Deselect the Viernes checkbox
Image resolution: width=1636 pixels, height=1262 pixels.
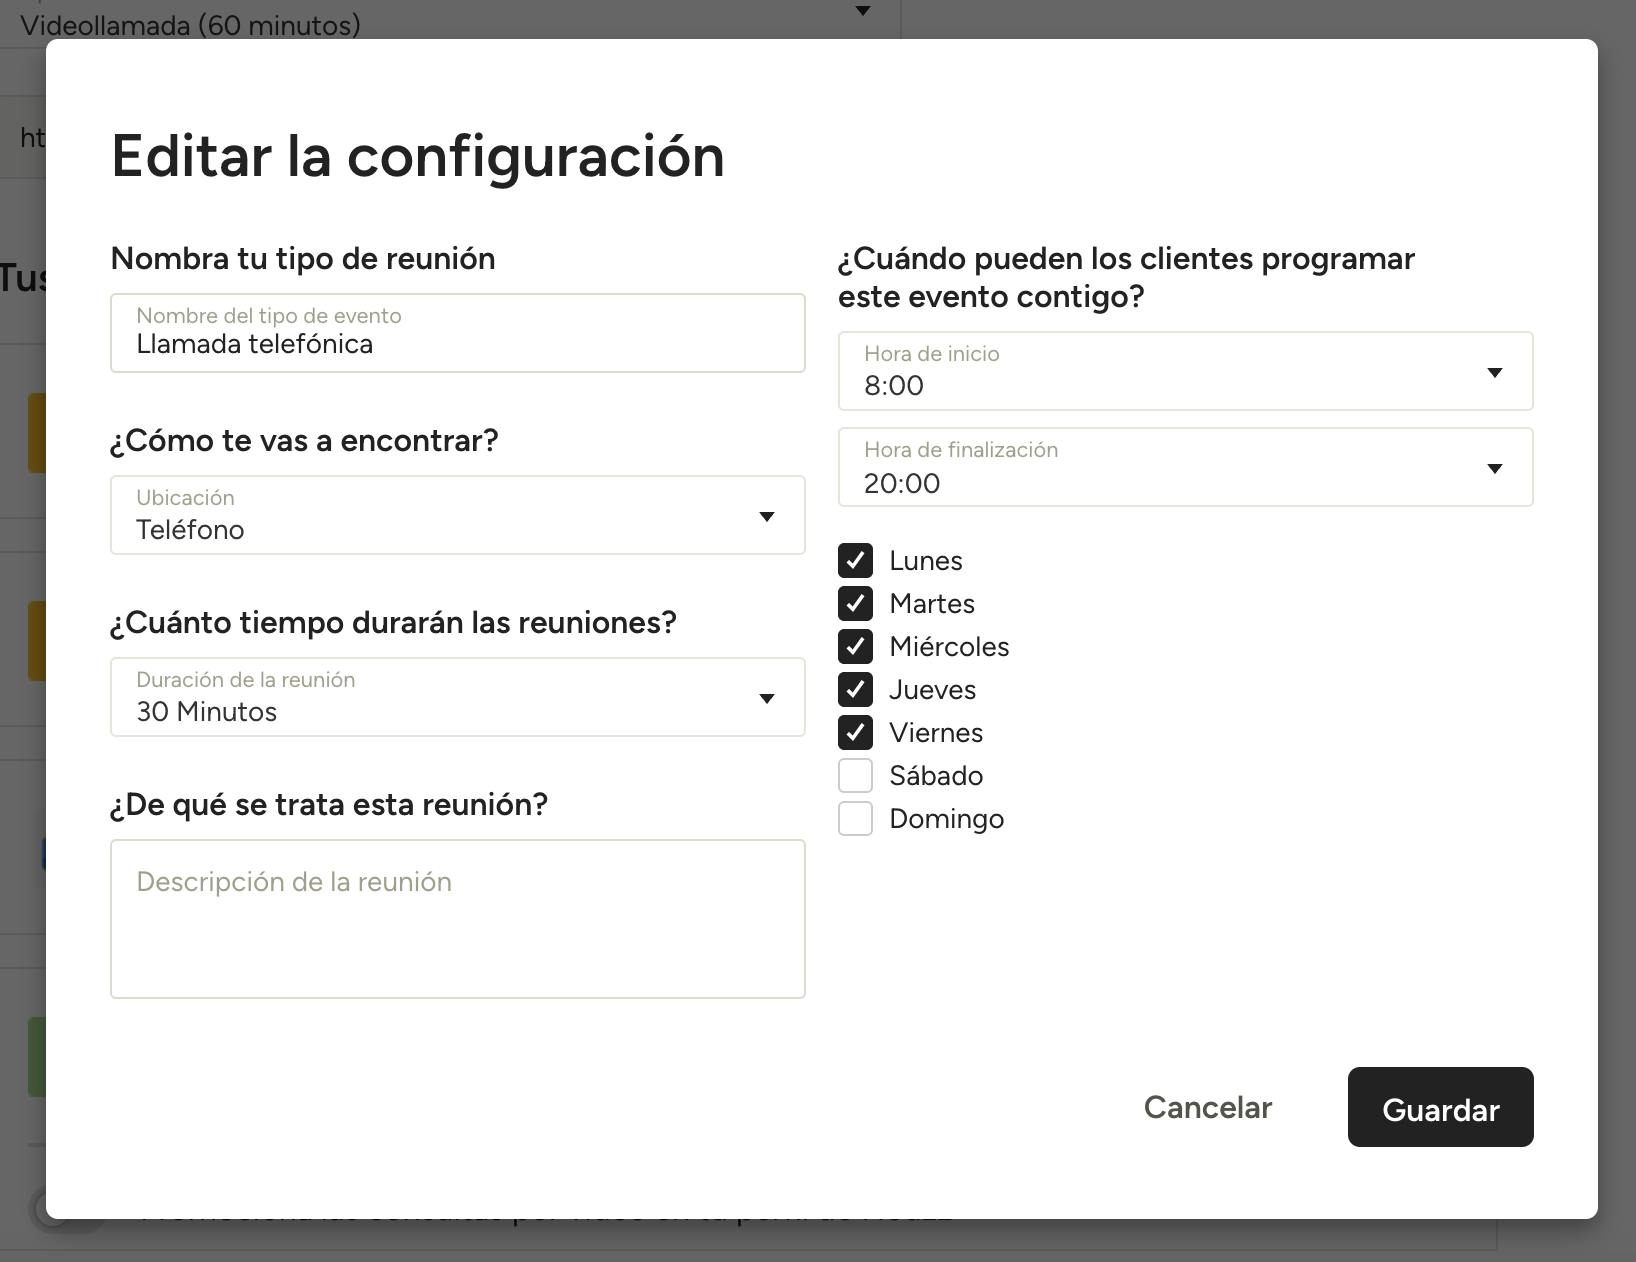point(855,733)
